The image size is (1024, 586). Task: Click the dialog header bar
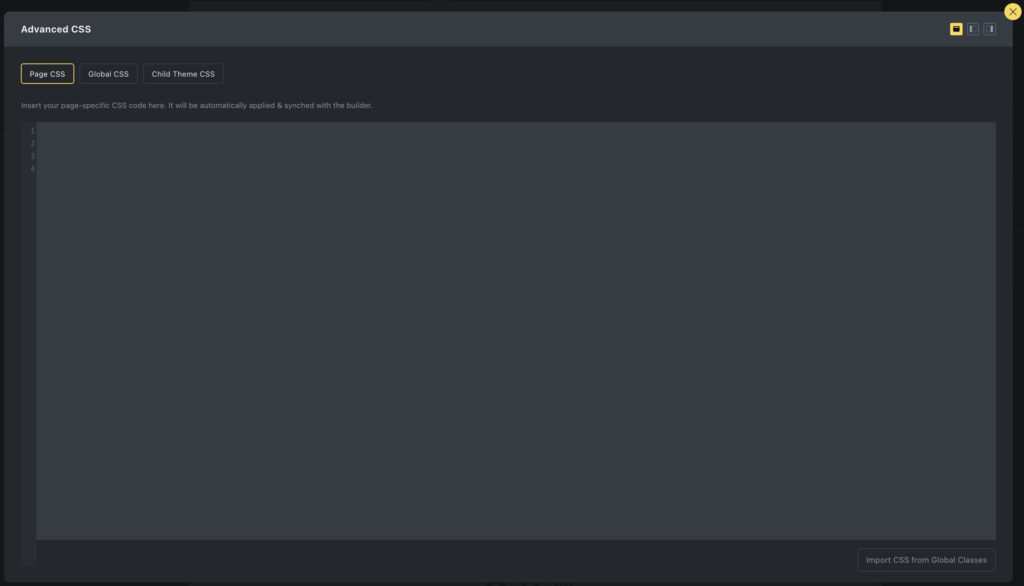(500, 29)
